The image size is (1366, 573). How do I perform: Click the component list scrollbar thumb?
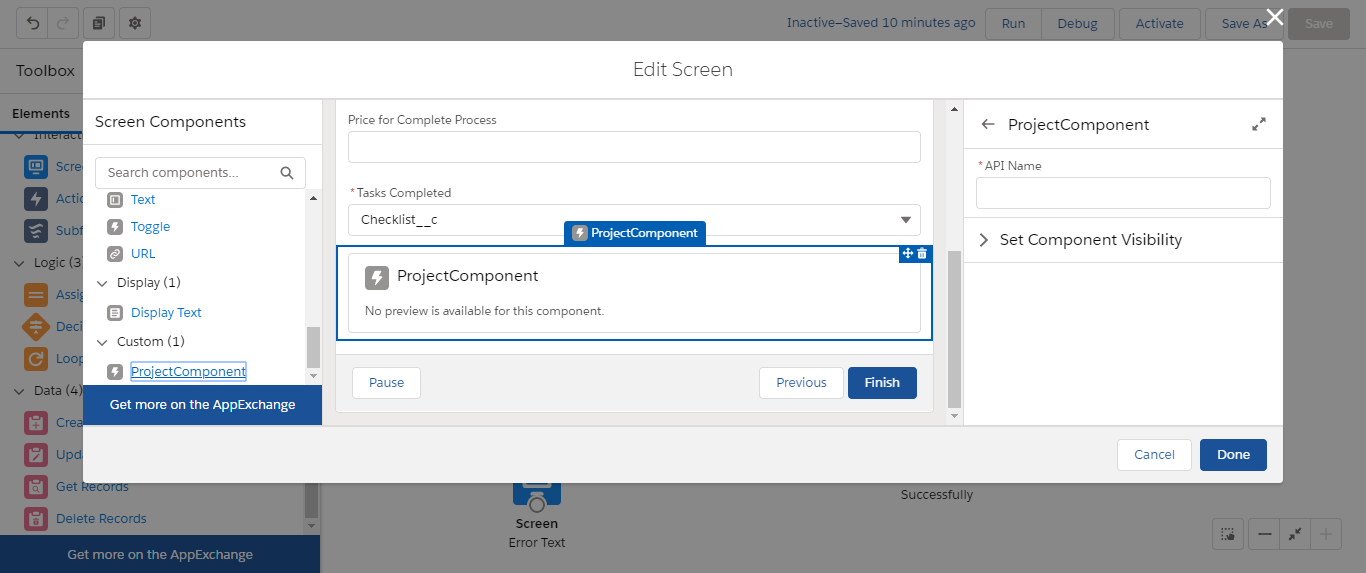tap(313, 347)
